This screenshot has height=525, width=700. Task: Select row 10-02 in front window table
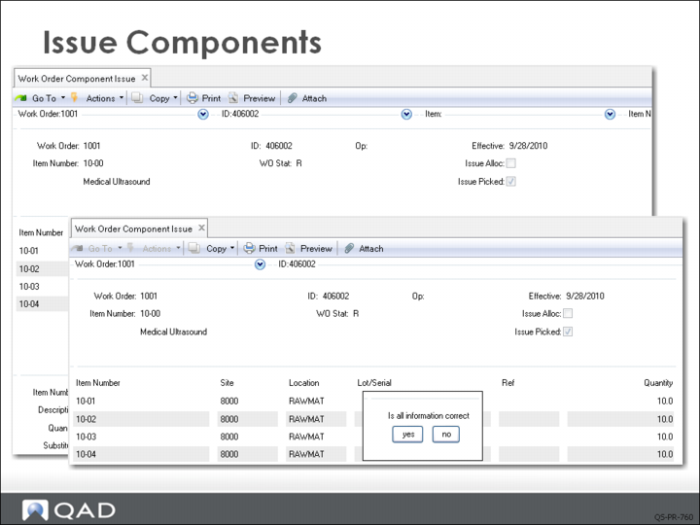374,419
